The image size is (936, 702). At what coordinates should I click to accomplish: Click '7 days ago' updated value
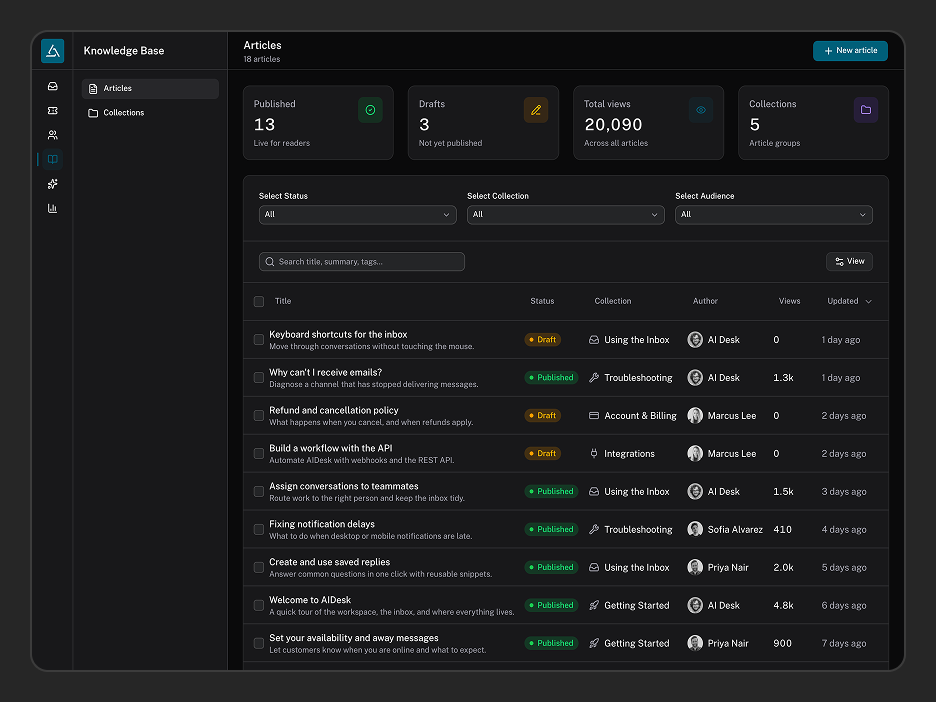[x=843, y=644]
